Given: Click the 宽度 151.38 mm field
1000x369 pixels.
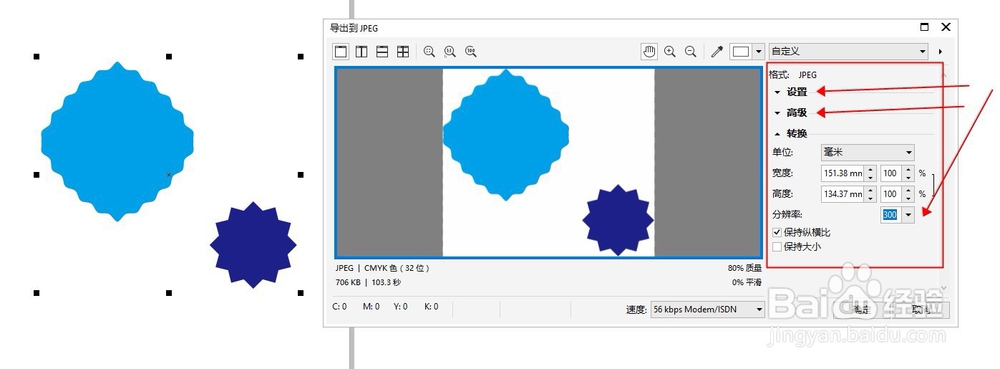Looking at the screenshot, I should pyautogui.click(x=842, y=173).
